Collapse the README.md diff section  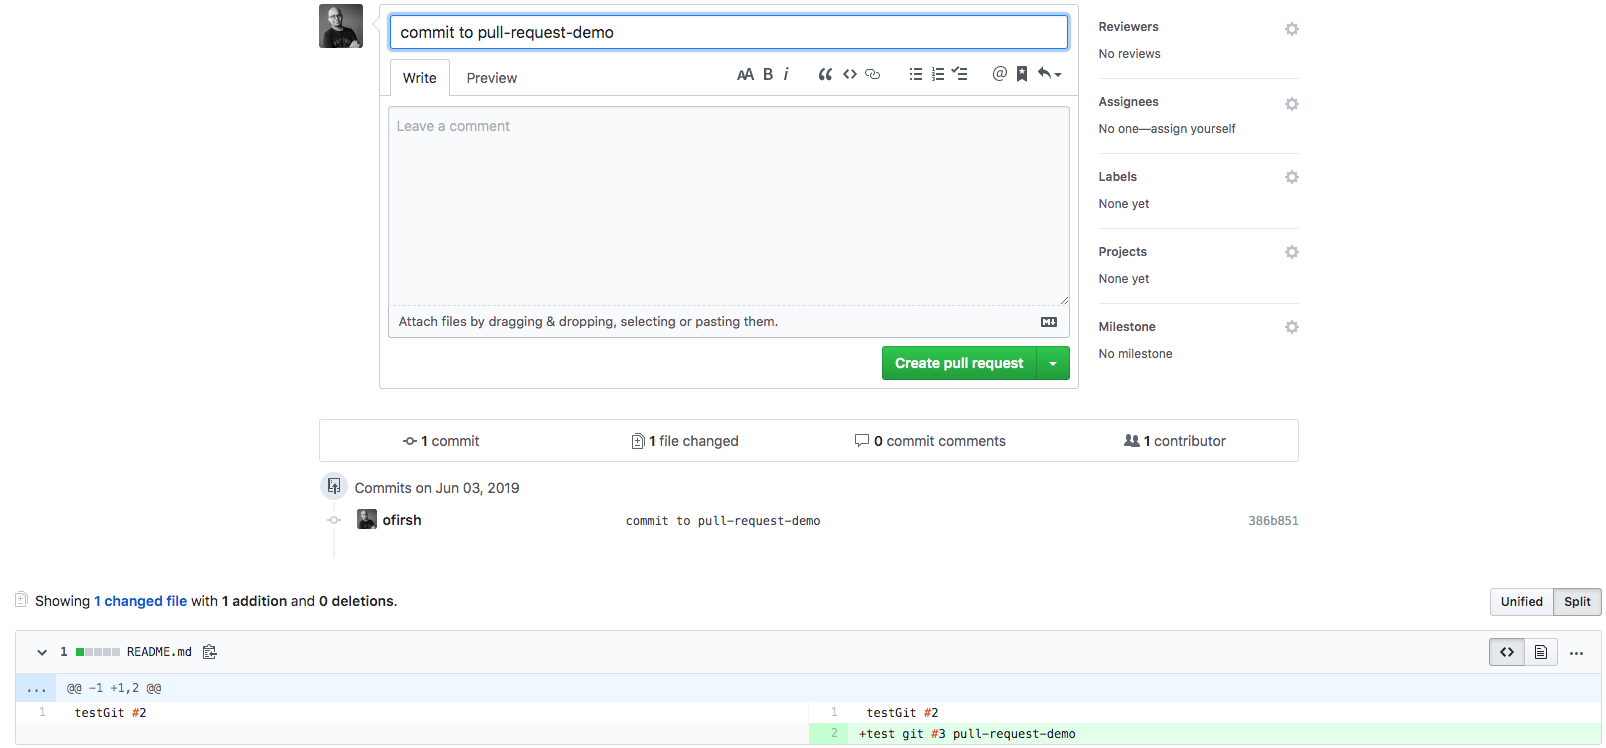[x=42, y=653]
